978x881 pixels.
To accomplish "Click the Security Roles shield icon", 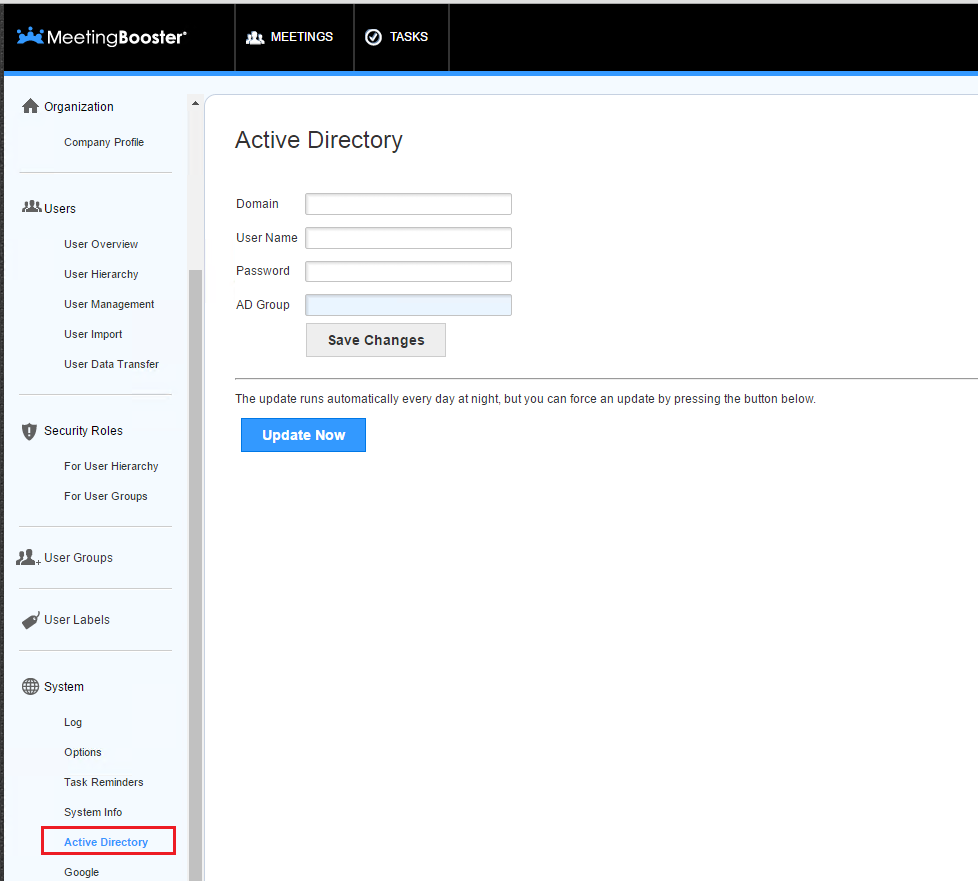I will point(29,430).
